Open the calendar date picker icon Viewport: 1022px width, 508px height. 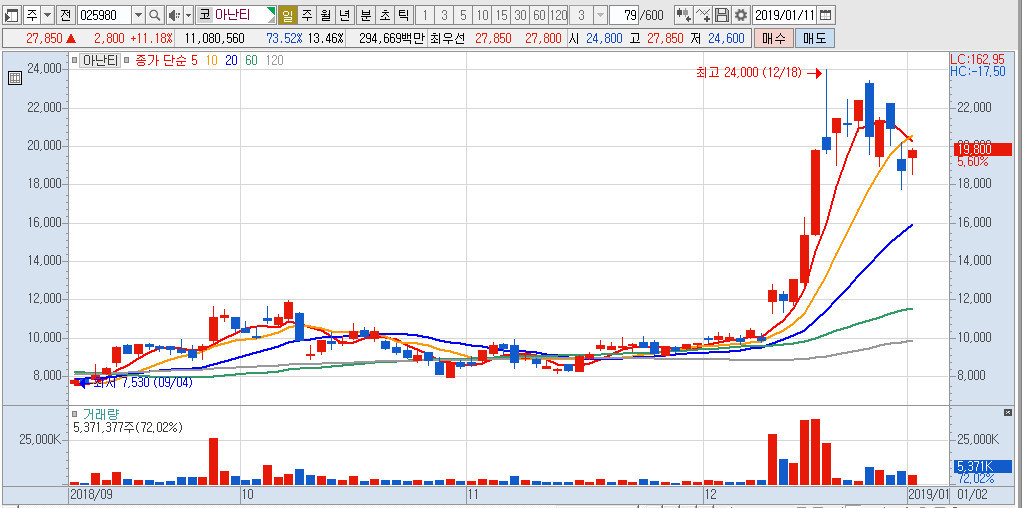point(825,14)
